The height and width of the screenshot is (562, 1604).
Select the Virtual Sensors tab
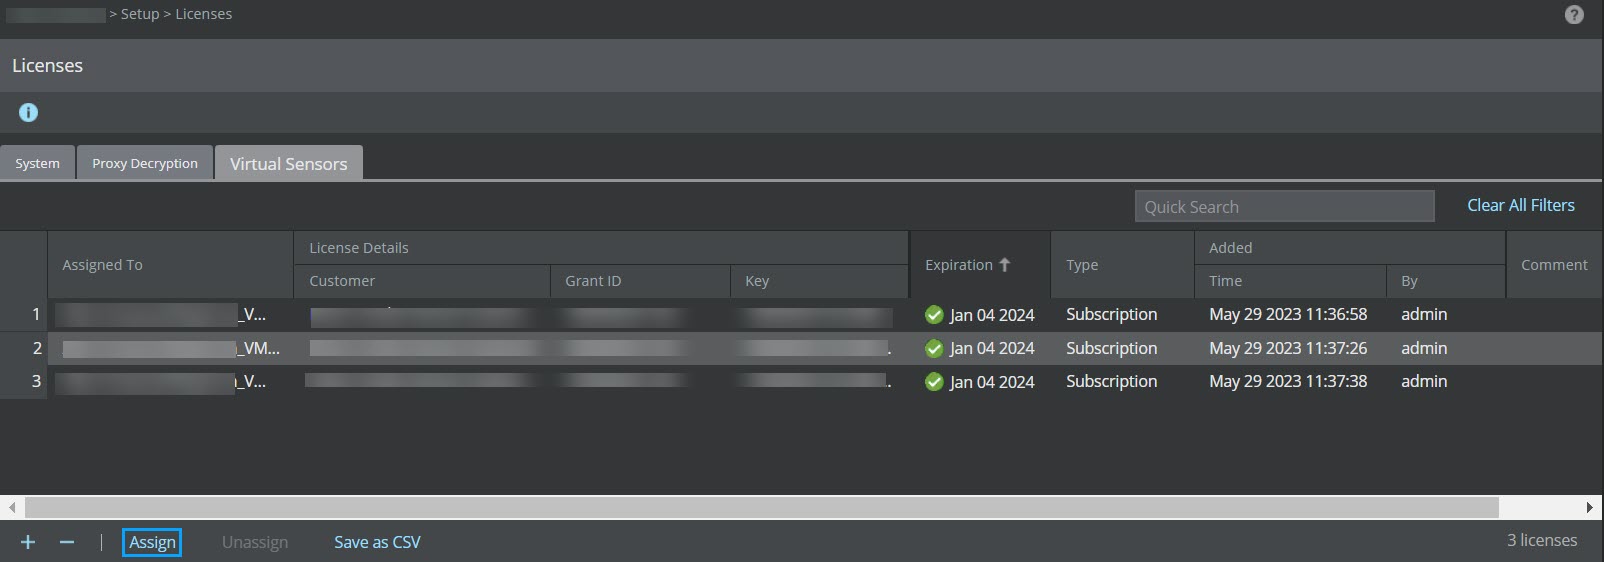pos(289,163)
